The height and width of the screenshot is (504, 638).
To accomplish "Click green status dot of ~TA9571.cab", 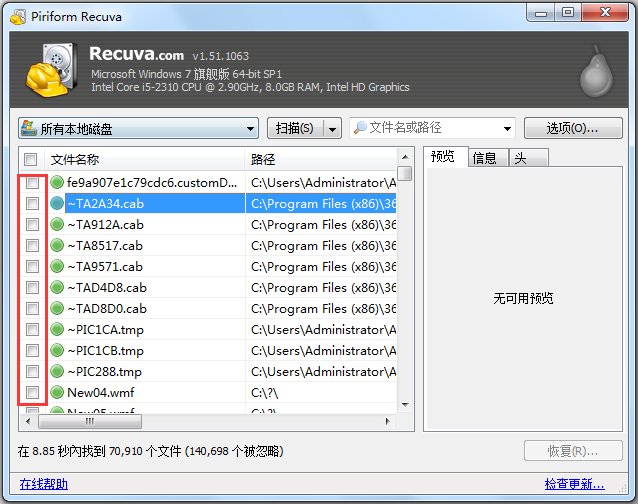I will (x=57, y=266).
